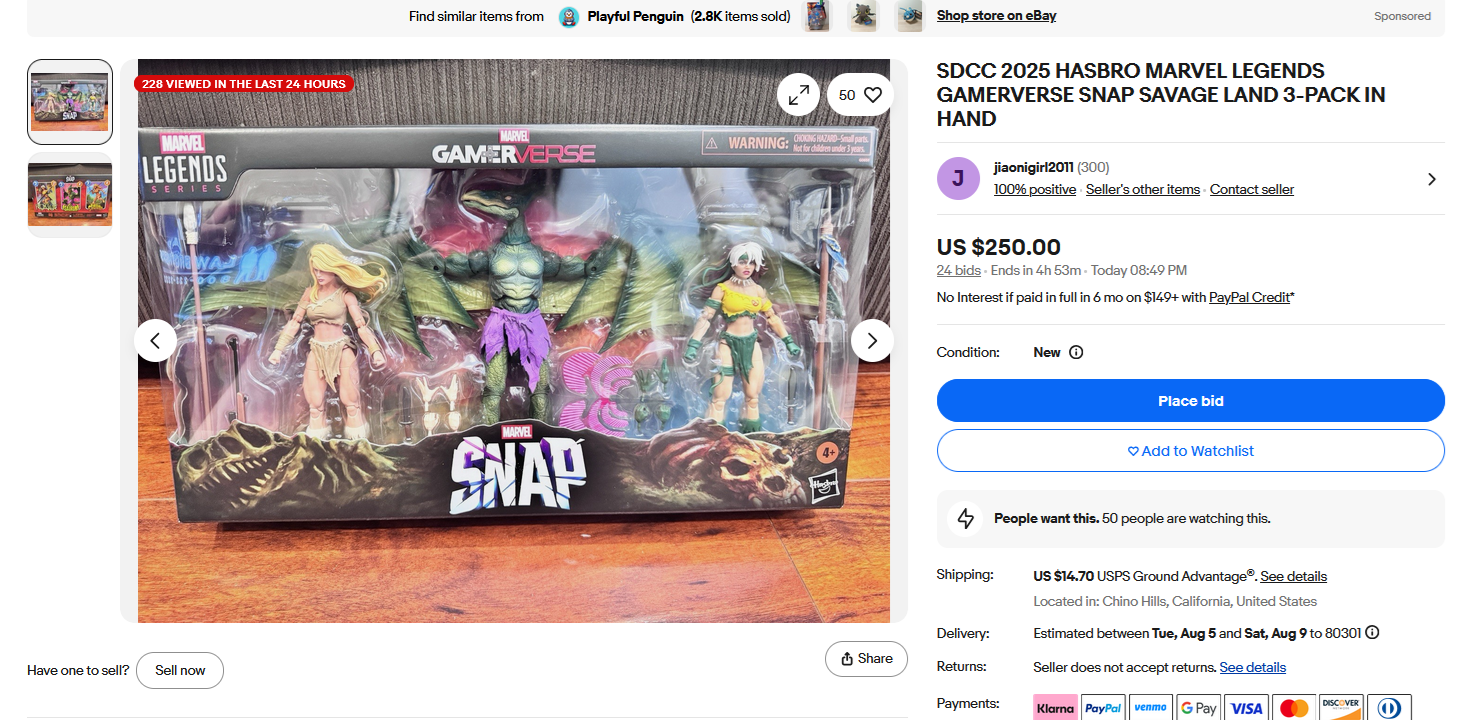Place a bid on this item
Image resolution: width=1483 pixels, height=720 pixels.
pyautogui.click(x=1190, y=400)
